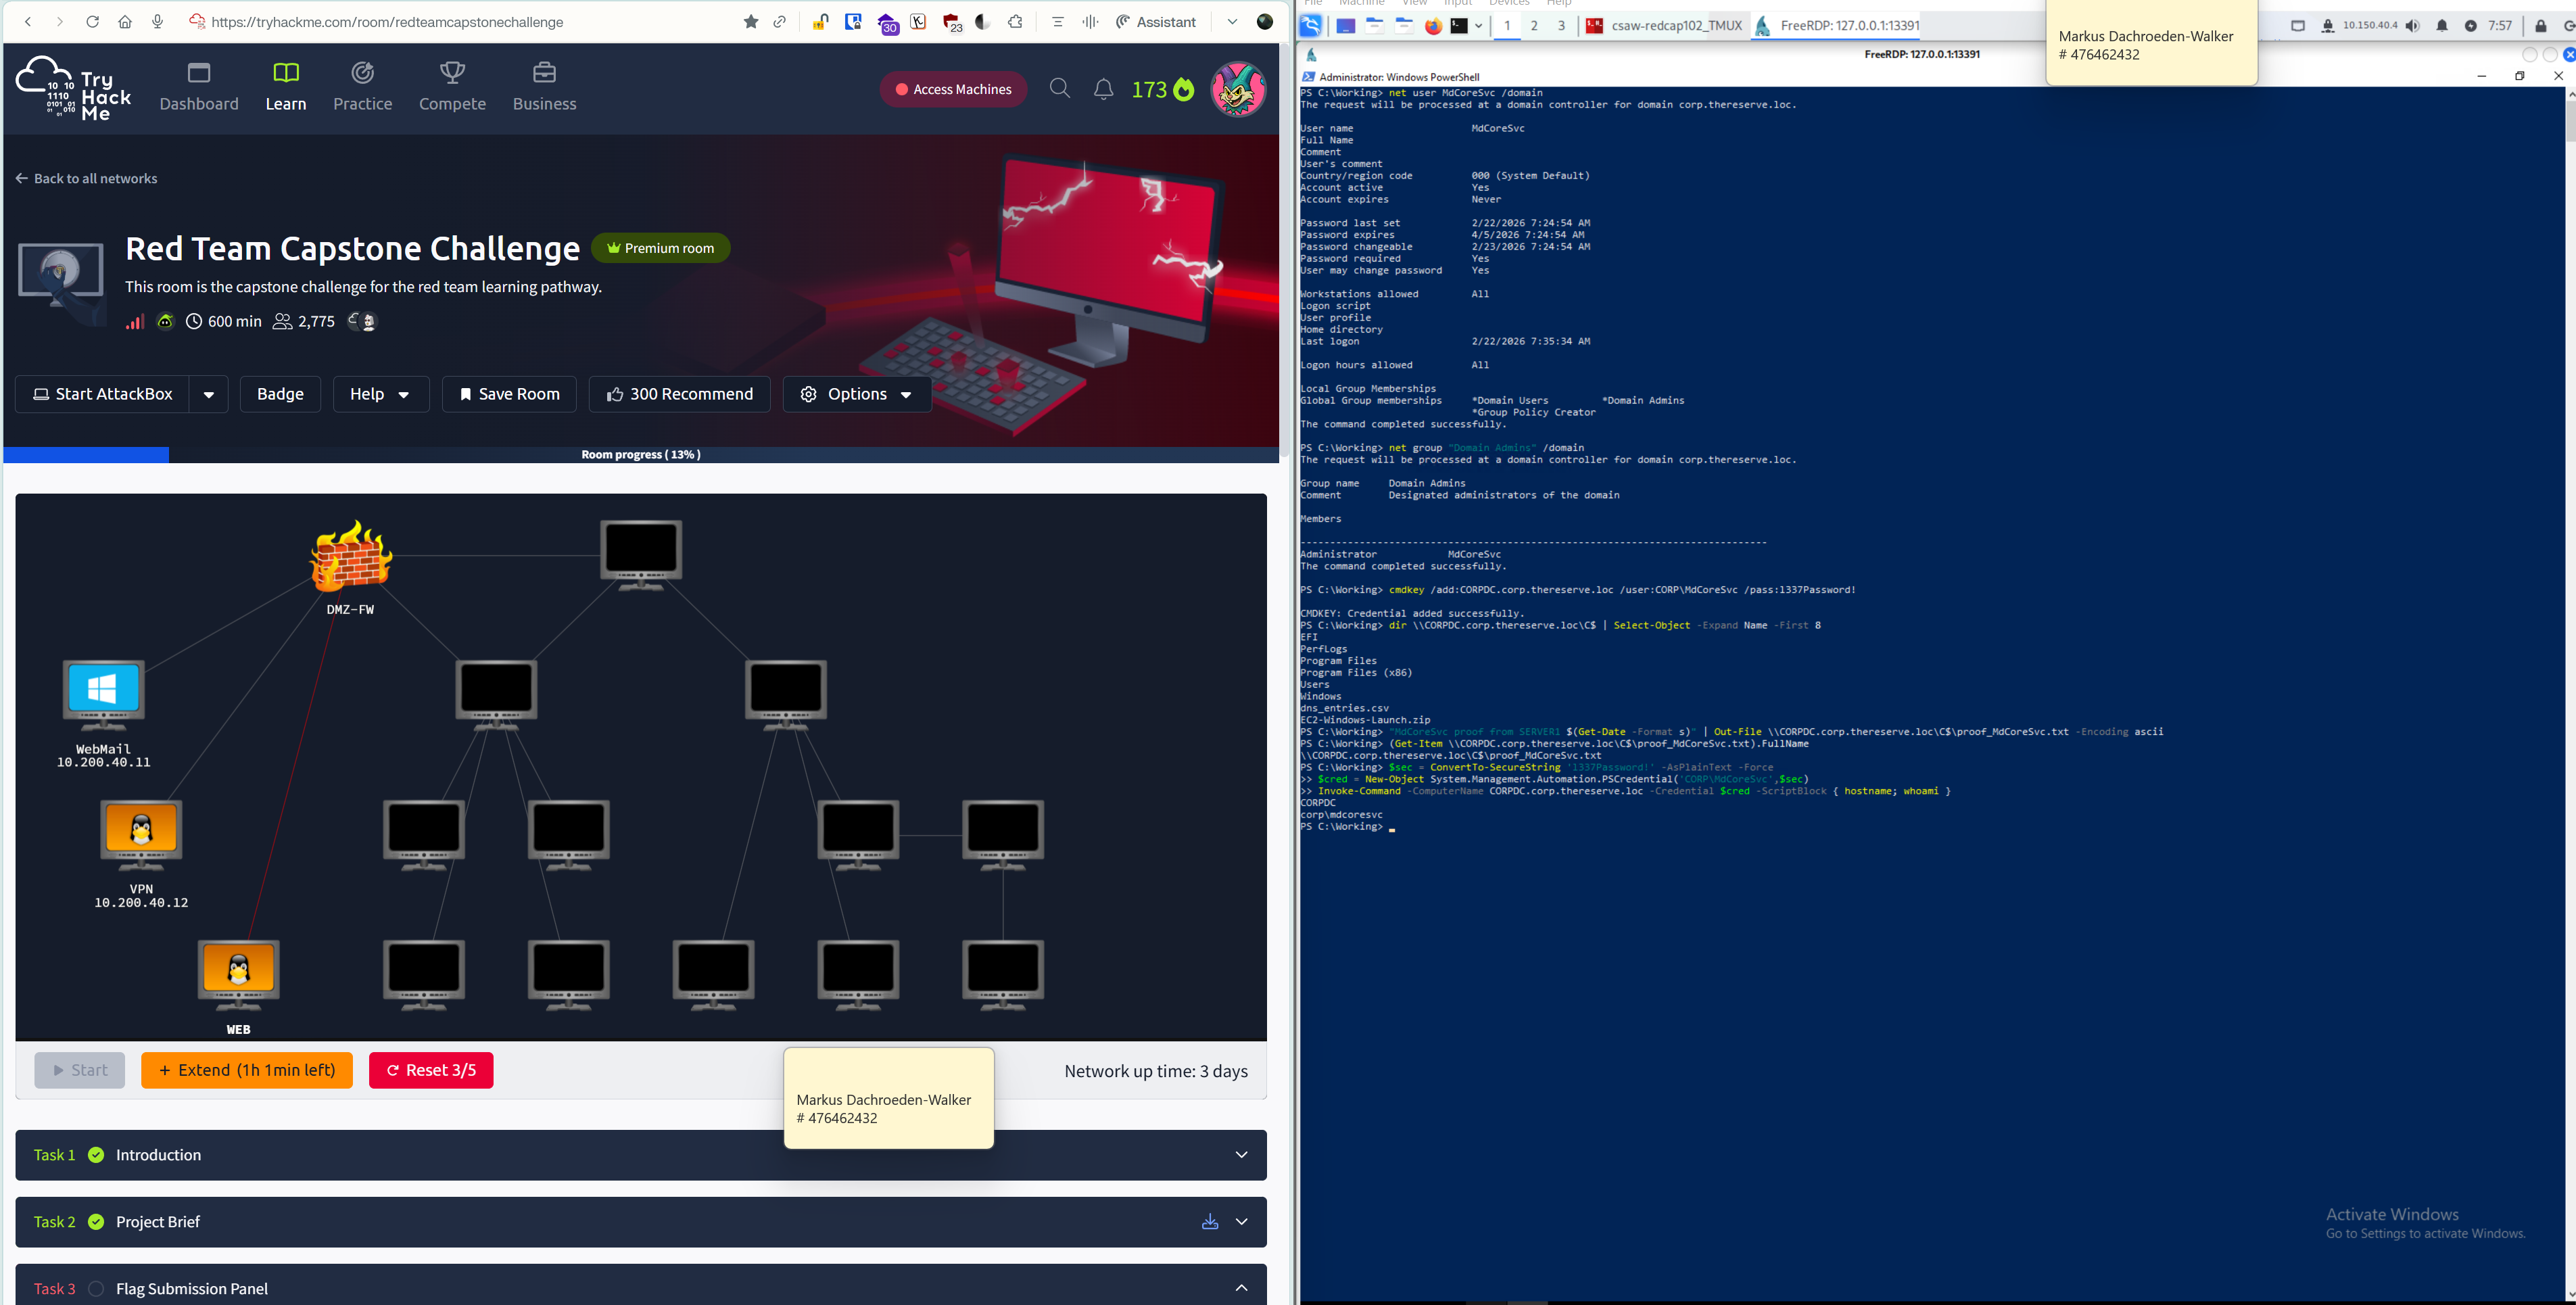Toggle the browser bookmark star

pos(750,22)
